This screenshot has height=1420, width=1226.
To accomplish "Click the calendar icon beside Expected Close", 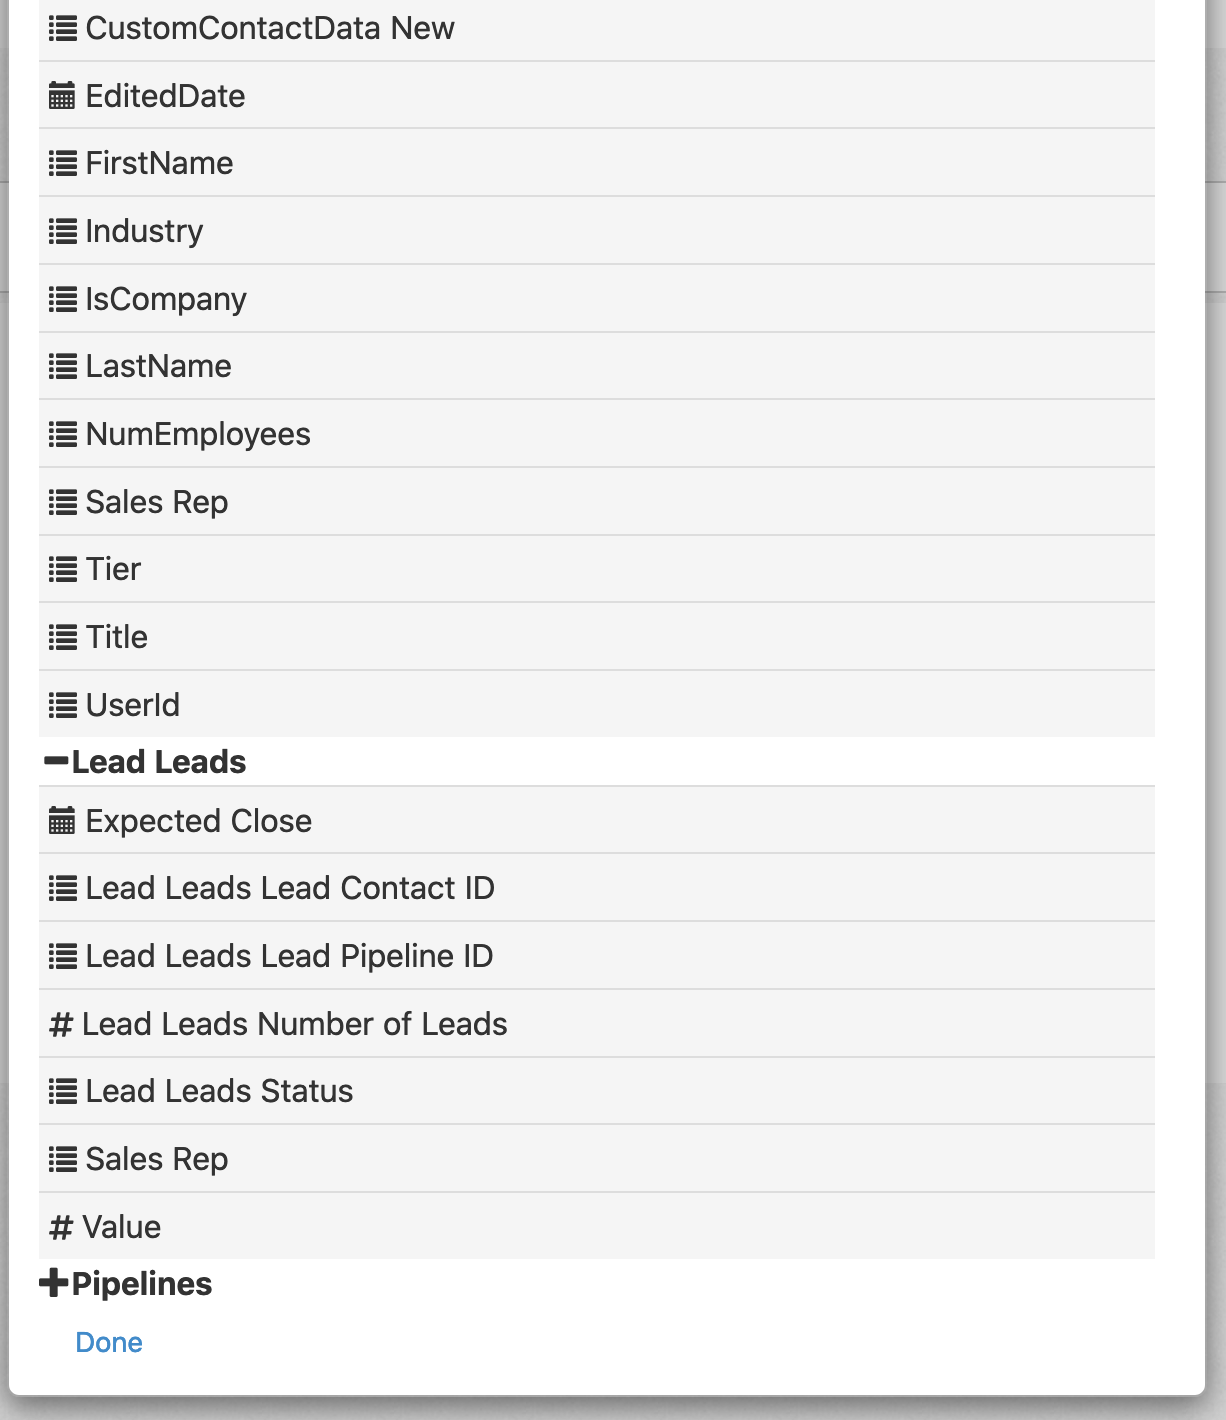I will [62, 820].
